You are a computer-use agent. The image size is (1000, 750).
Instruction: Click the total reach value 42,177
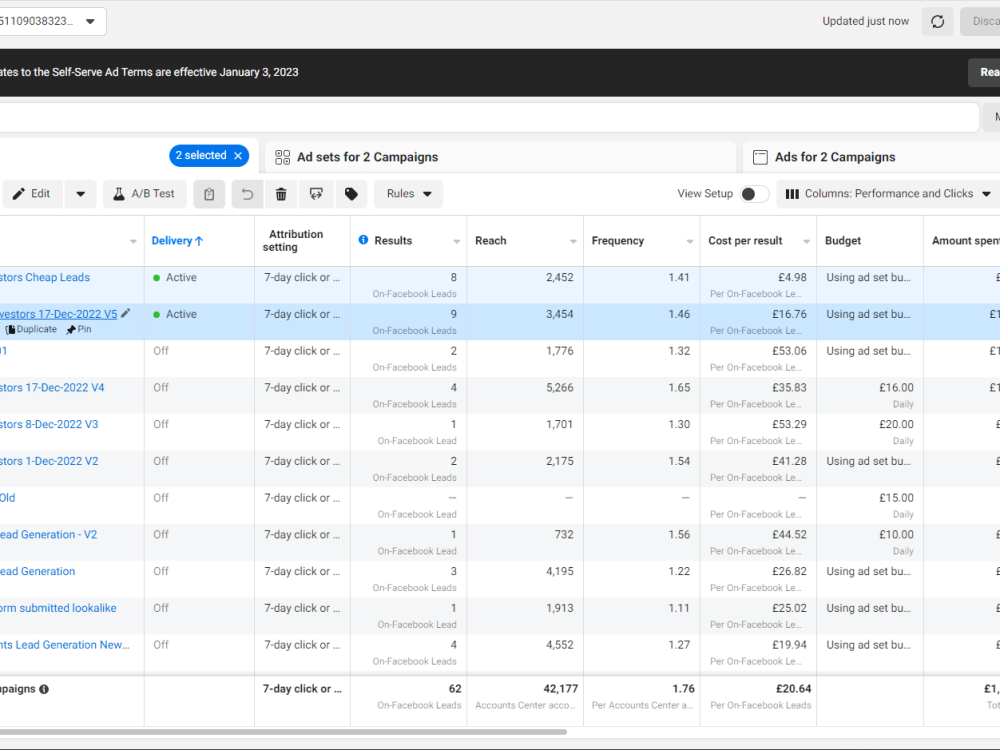coord(561,689)
